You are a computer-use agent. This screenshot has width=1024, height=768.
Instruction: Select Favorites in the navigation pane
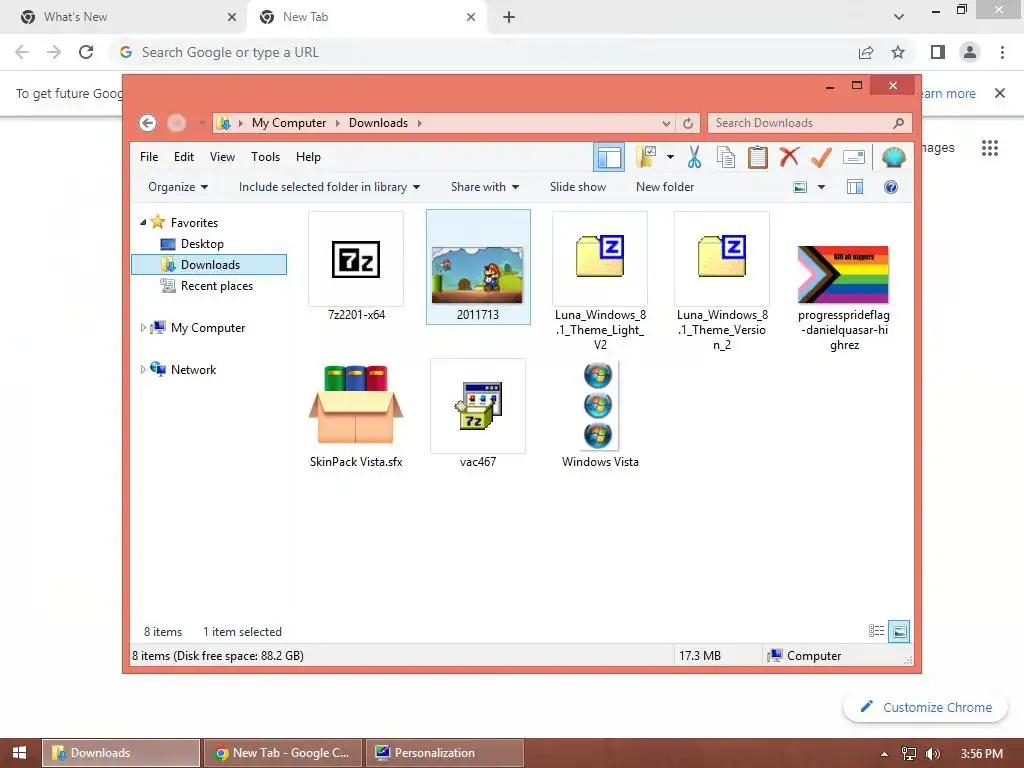click(x=194, y=223)
